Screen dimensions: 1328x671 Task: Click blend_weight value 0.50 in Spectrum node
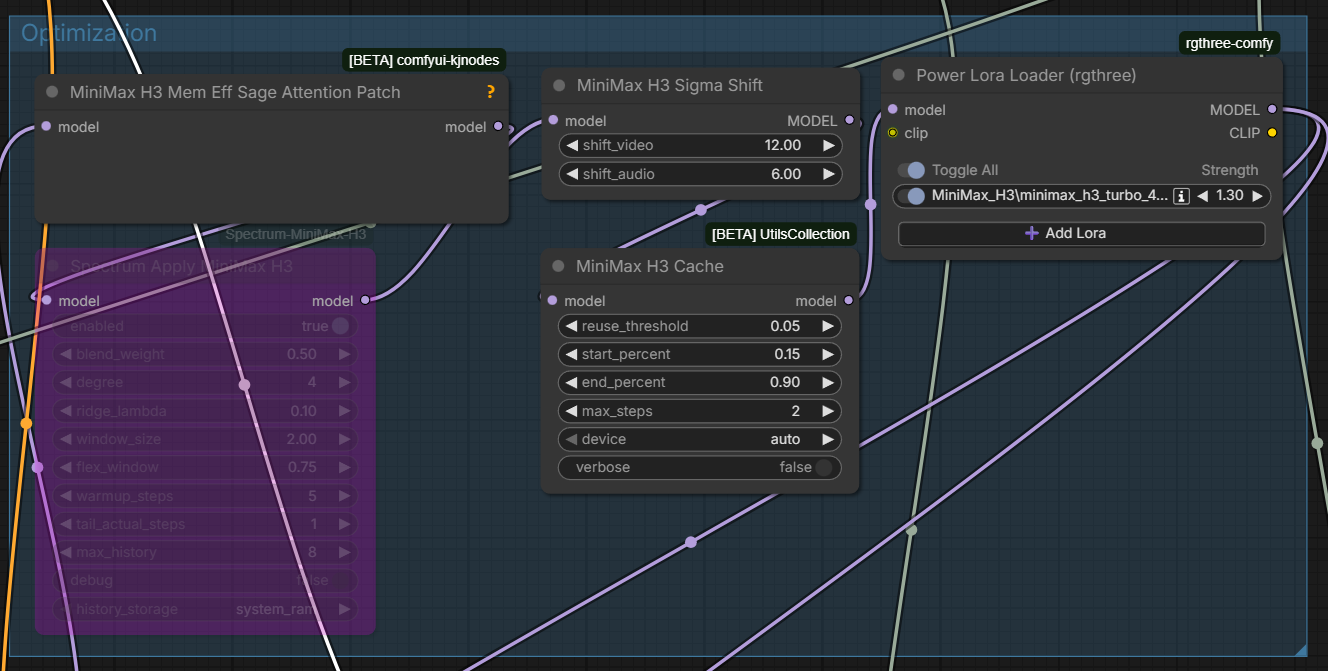[x=302, y=354]
